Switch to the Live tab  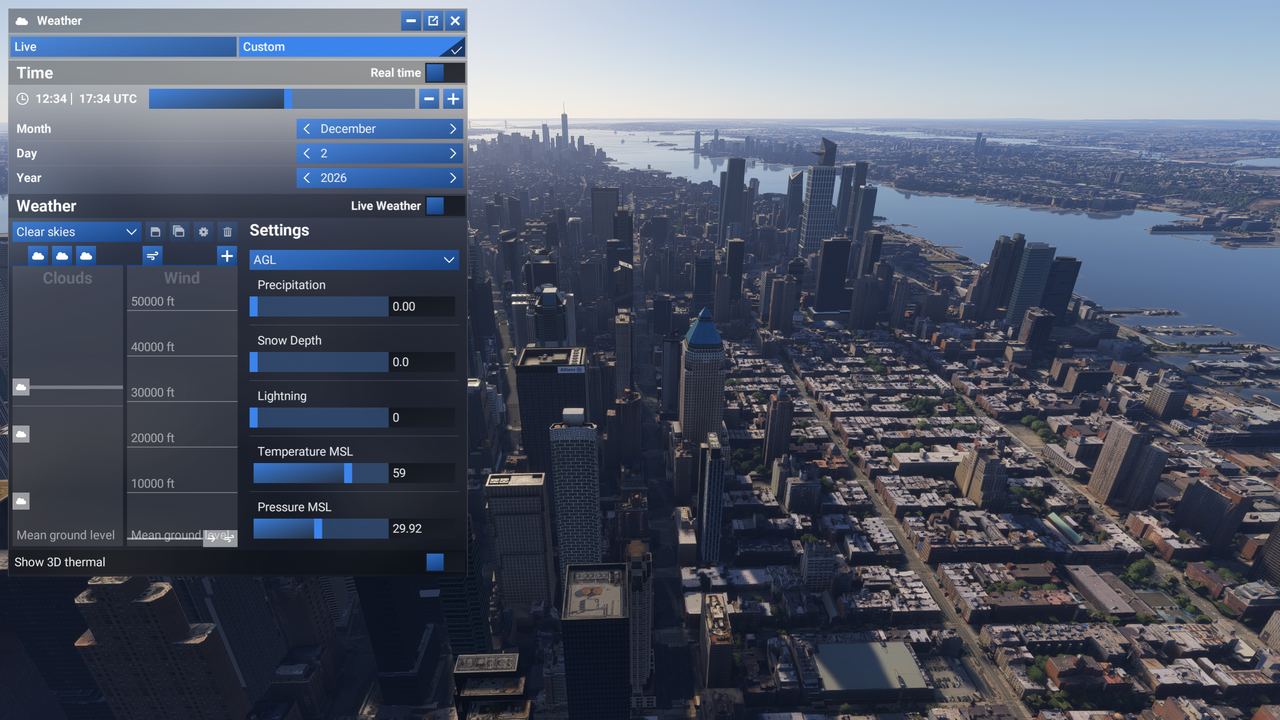pyautogui.click(x=124, y=47)
